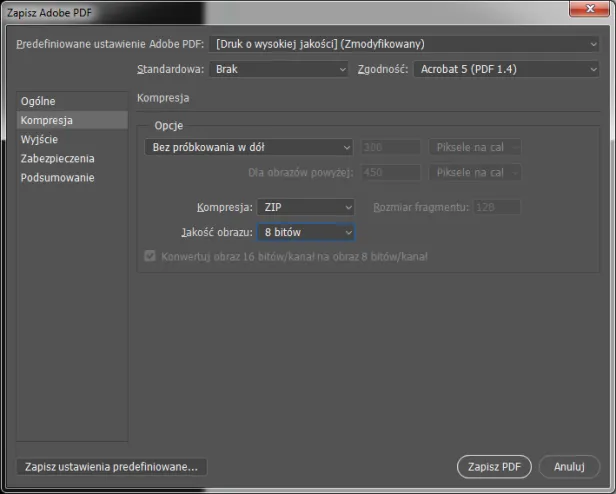Open the Piksele na cal dropdown beside 450
616x494 pixels.
[475, 173]
